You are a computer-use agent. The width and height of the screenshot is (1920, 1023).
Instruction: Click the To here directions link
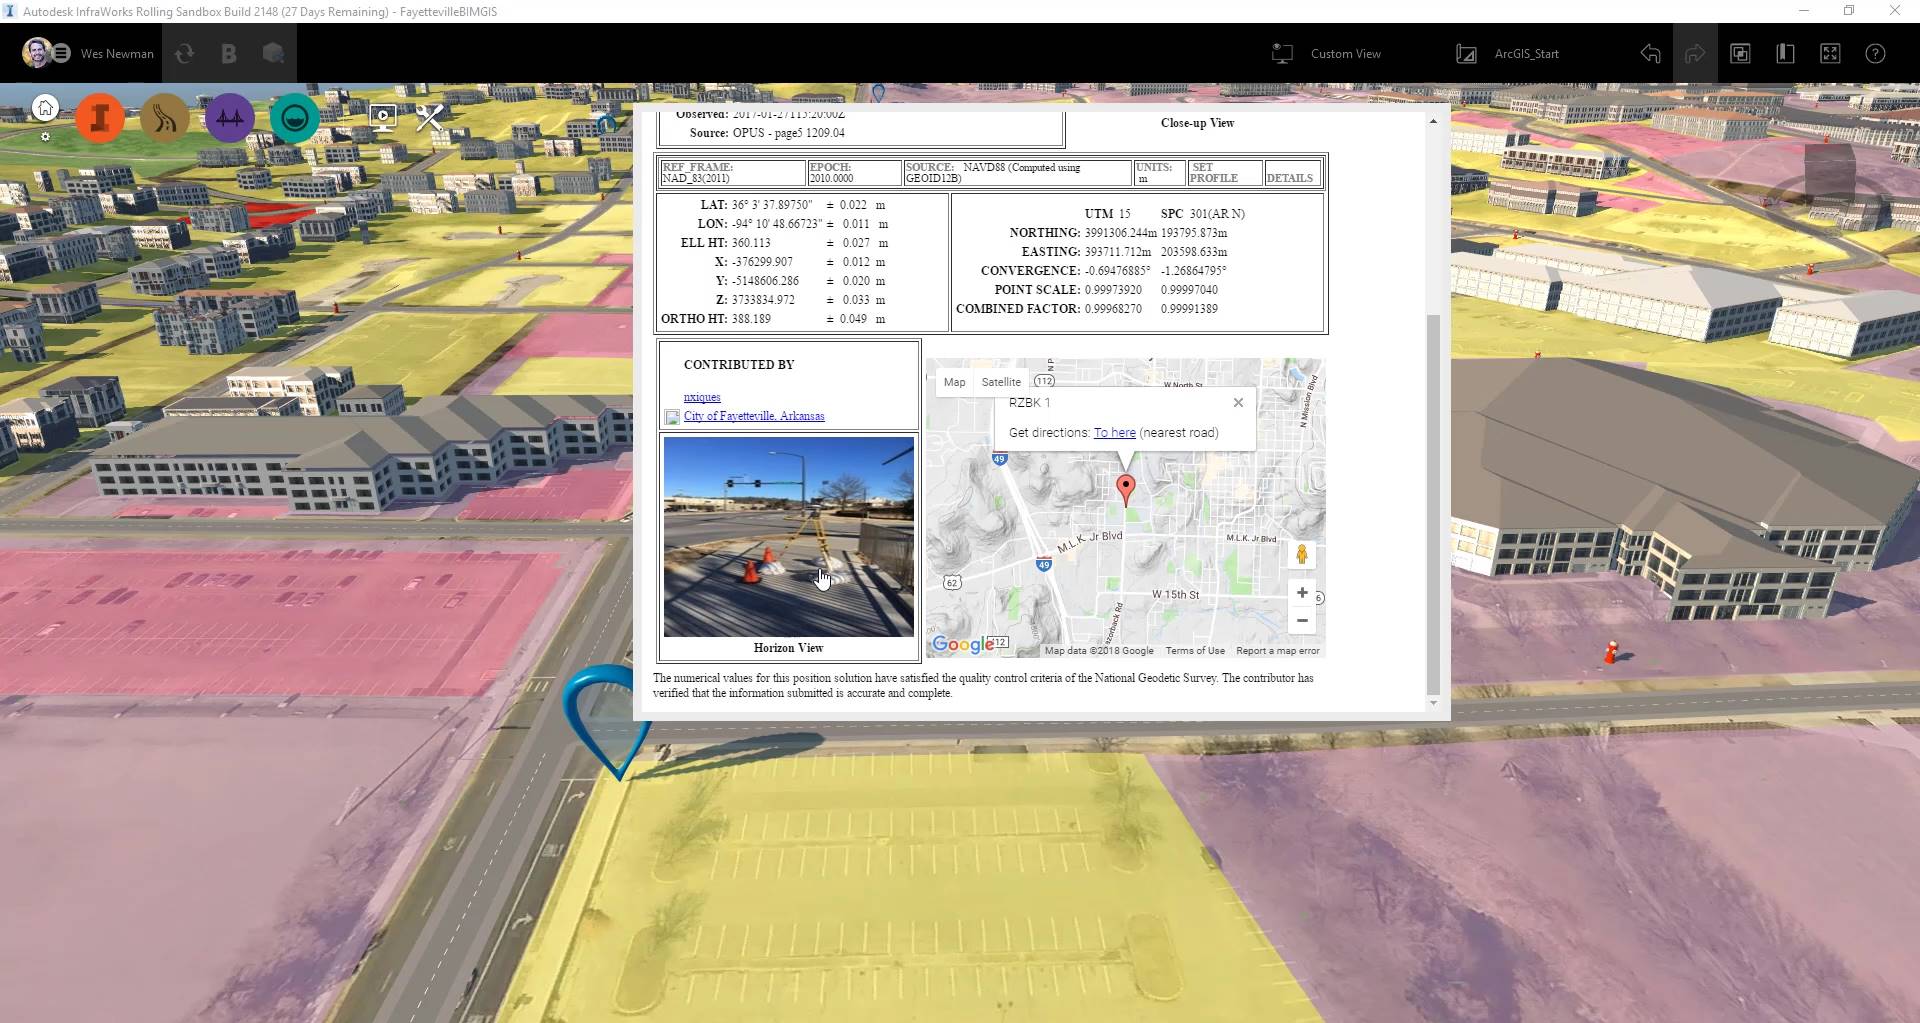click(1114, 432)
